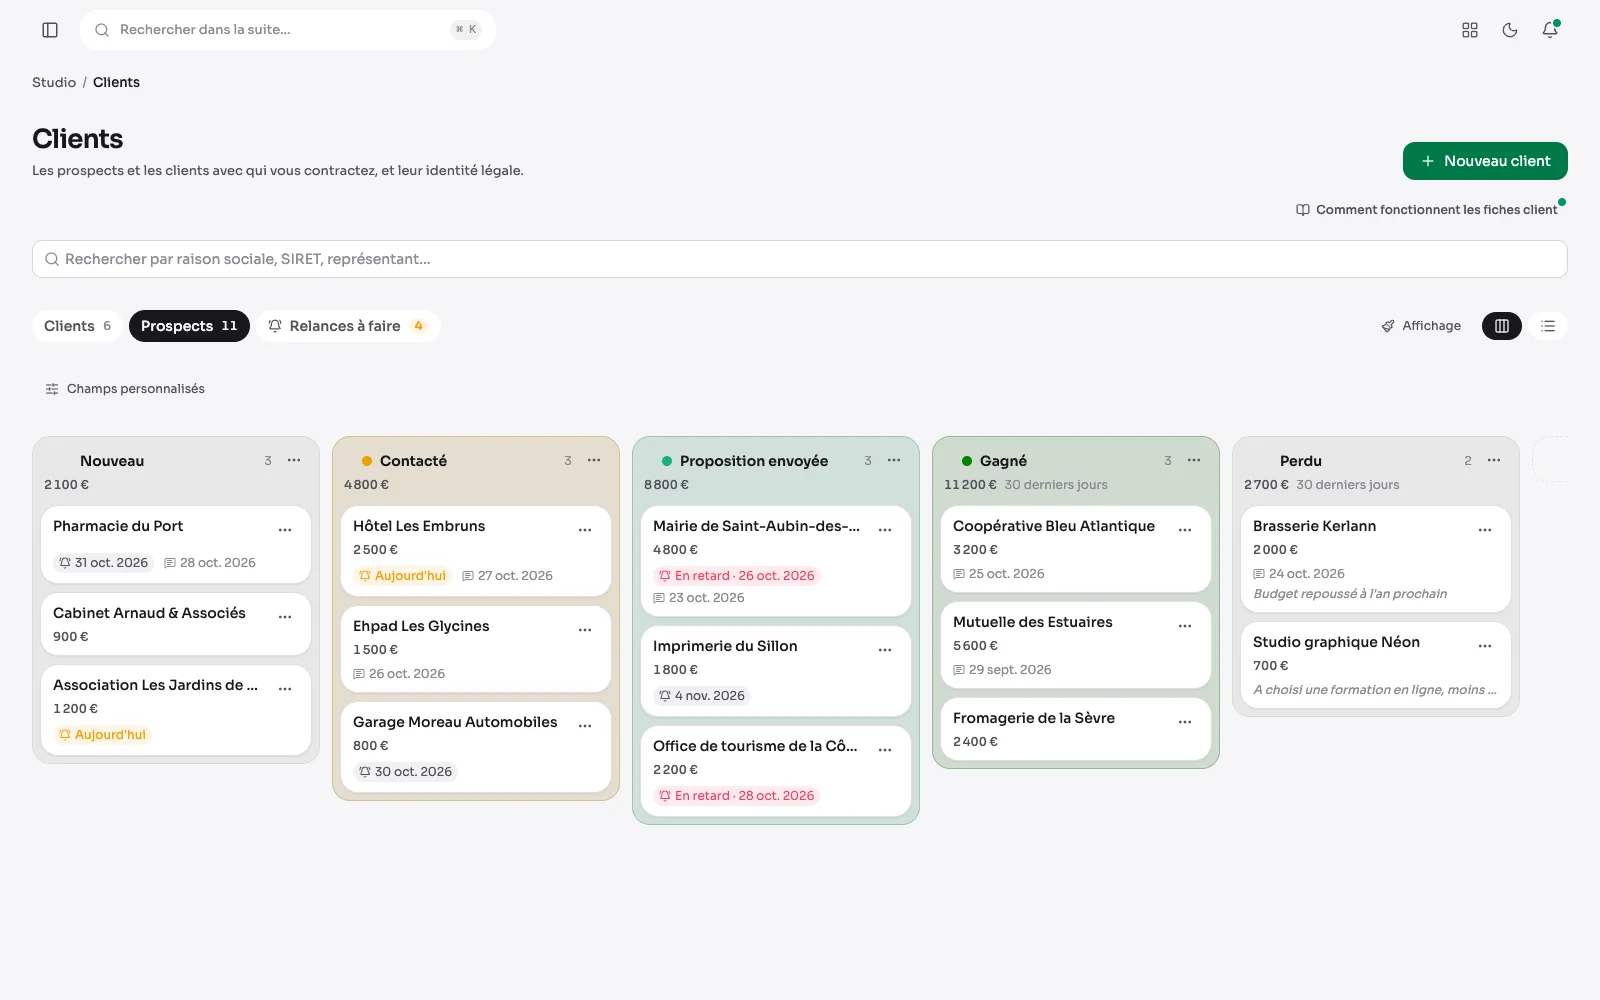Click the green Gagné status dot
This screenshot has height=1000, width=1600.
click(x=967, y=461)
